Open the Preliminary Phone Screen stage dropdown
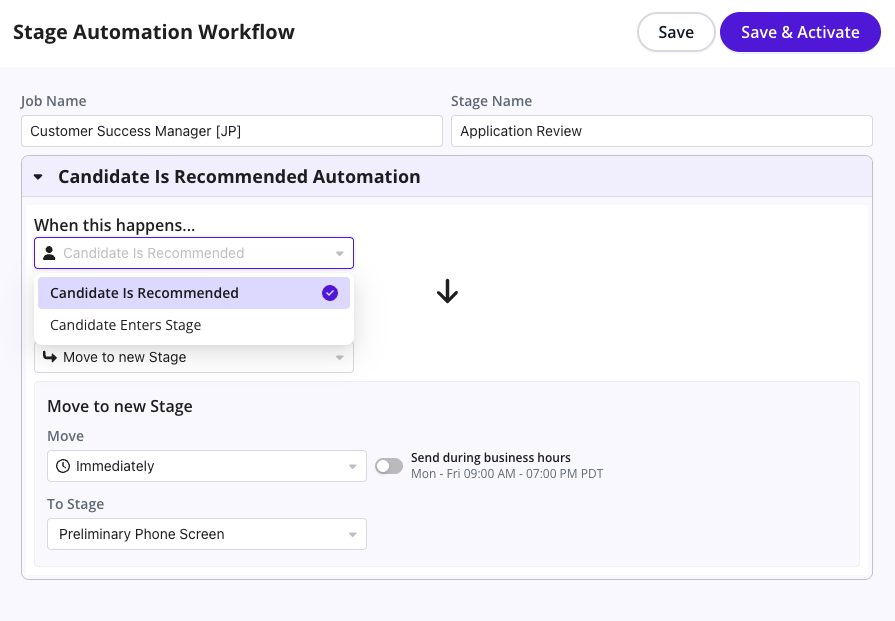Screen dimensions: 895x621 (x=206, y=534)
